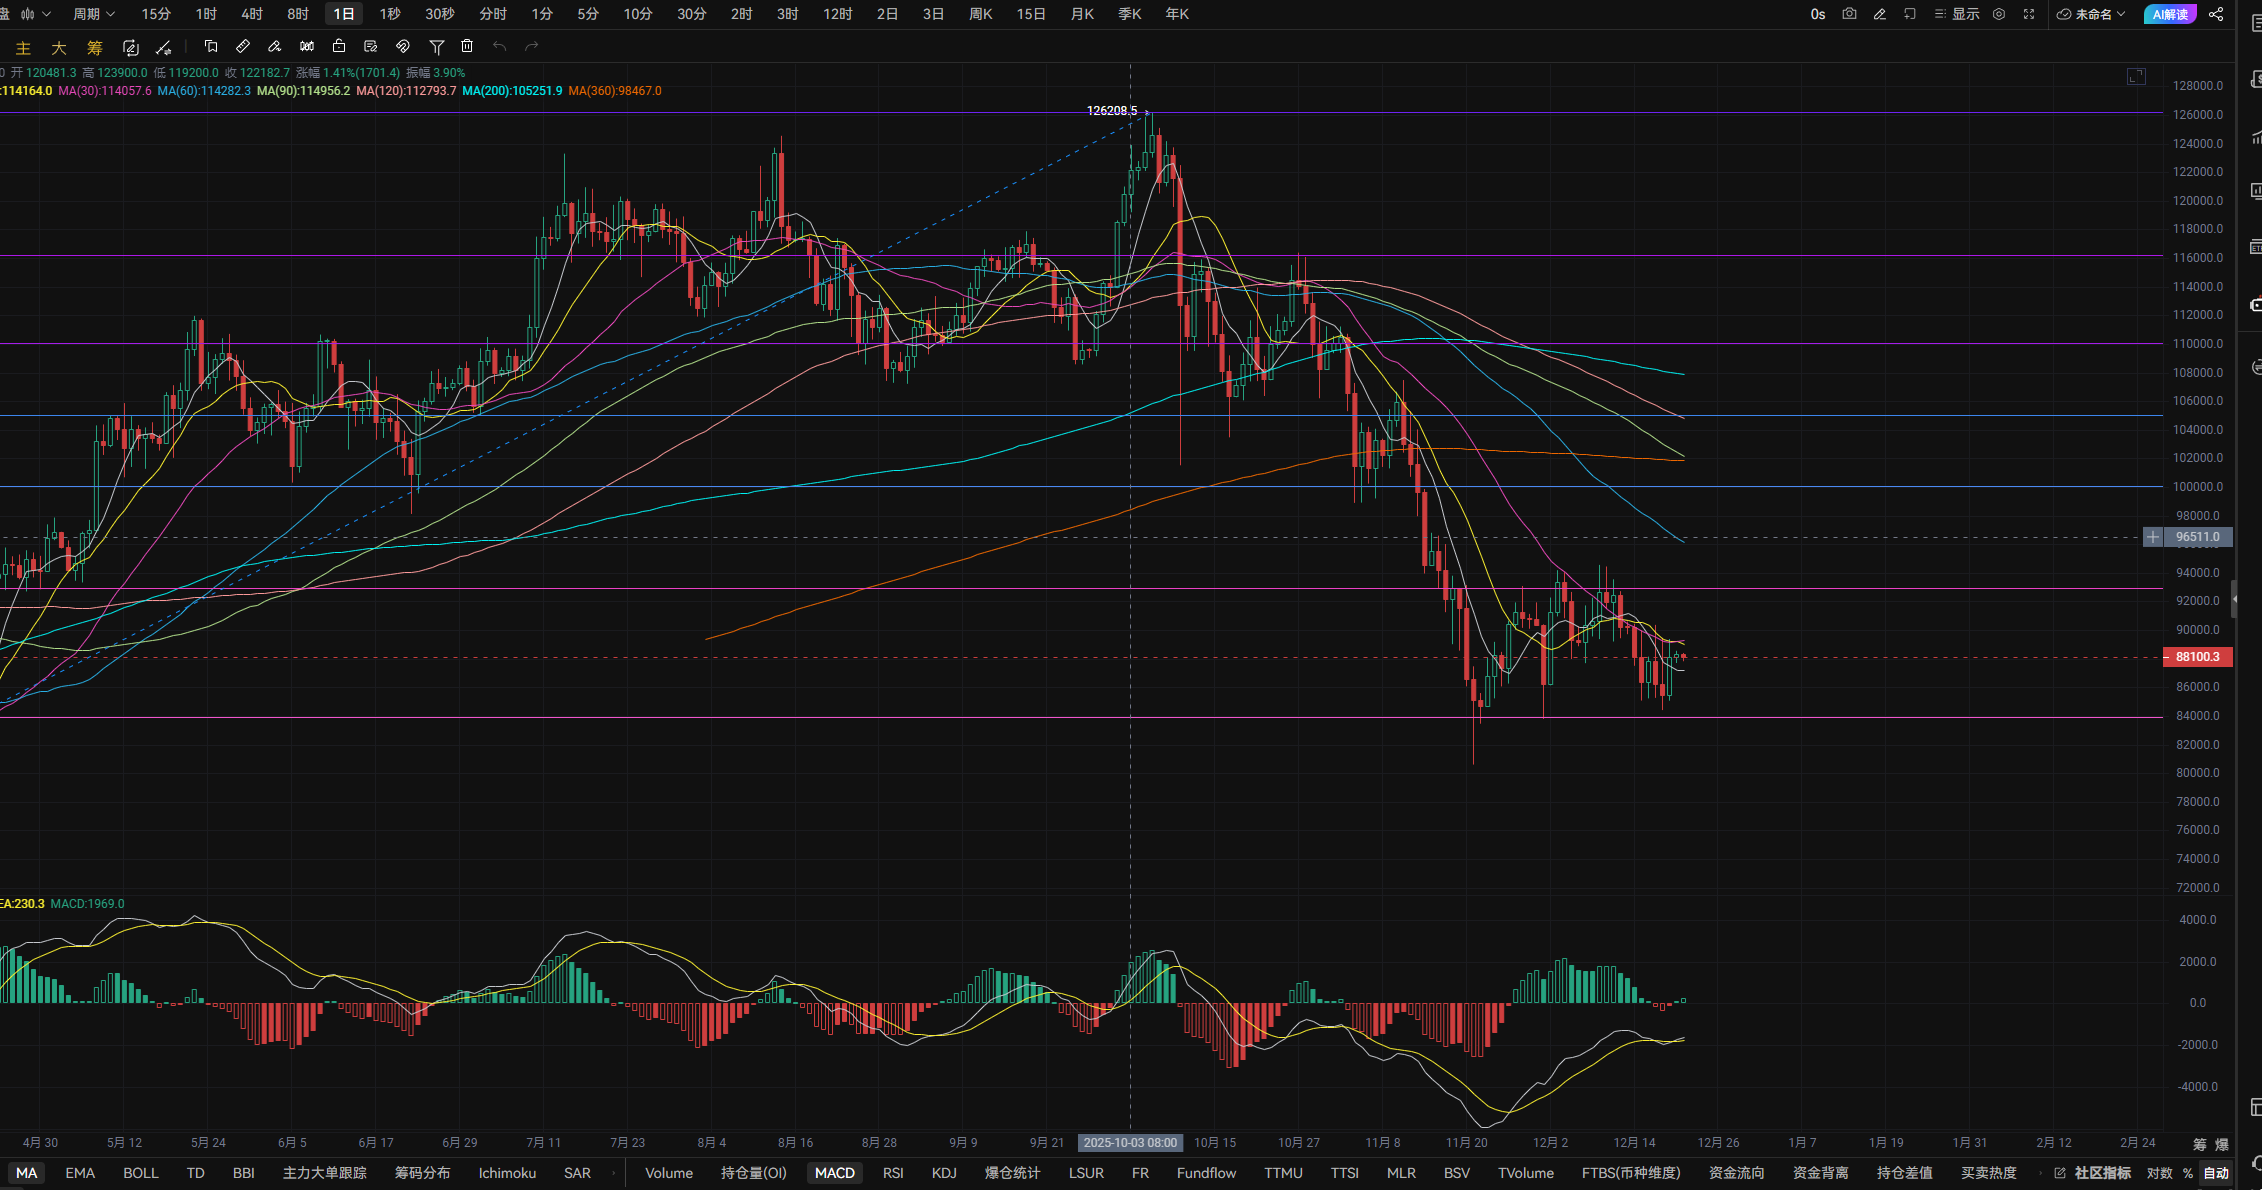Image resolution: width=2262 pixels, height=1190 pixels.
Task: Click the drawing lock icon
Action: coord(339,46)
